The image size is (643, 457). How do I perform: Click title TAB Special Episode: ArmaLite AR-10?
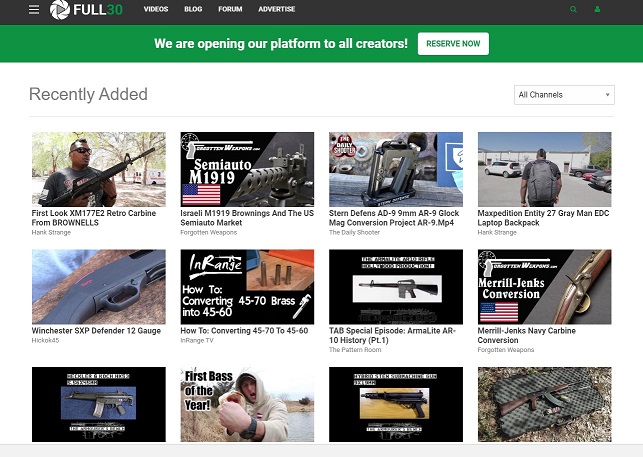pyautogui.click(x=392, y=335)
